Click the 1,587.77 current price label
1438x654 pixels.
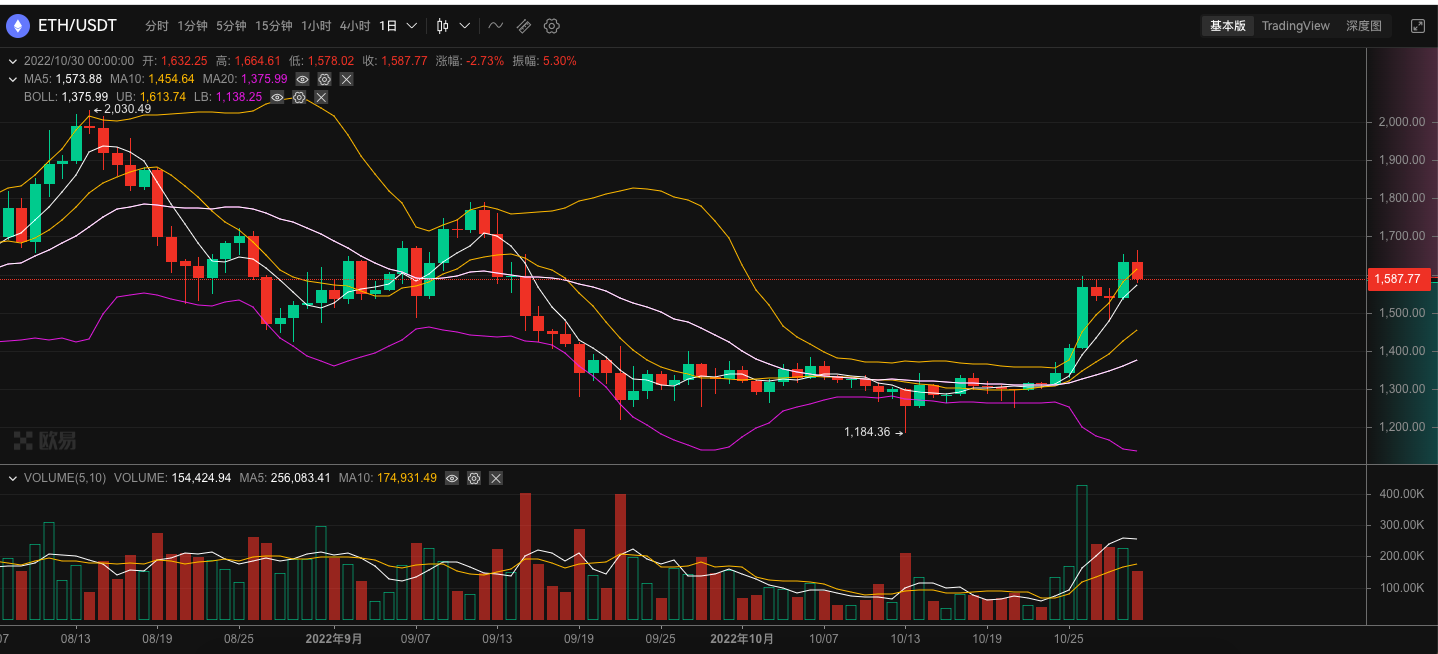pos(1397,279)
